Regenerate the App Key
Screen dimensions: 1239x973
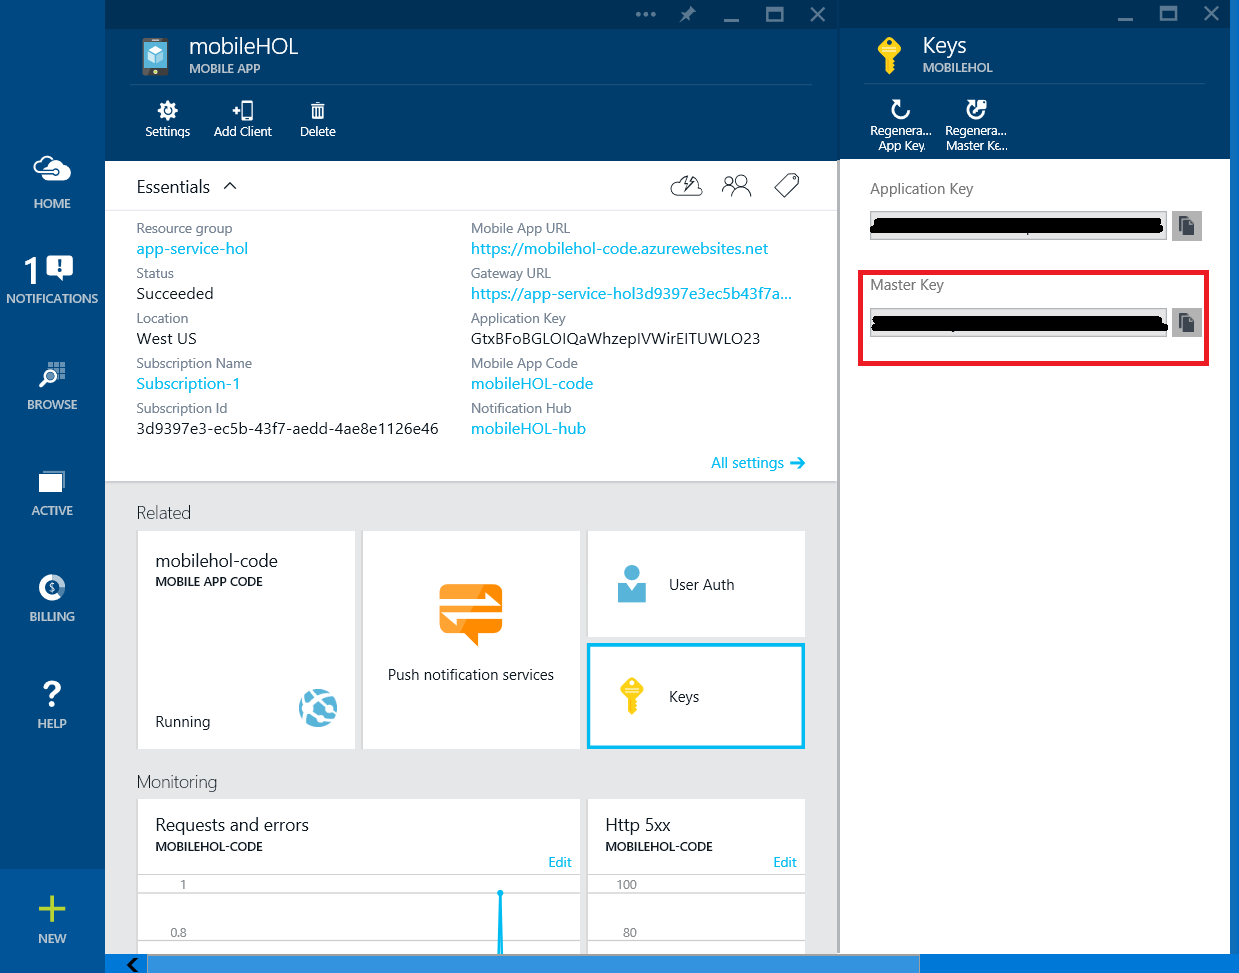pos(901,124)
